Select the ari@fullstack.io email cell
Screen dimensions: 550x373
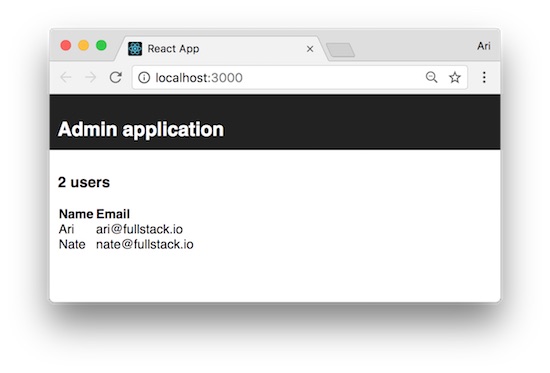click(x=139, y=229)
